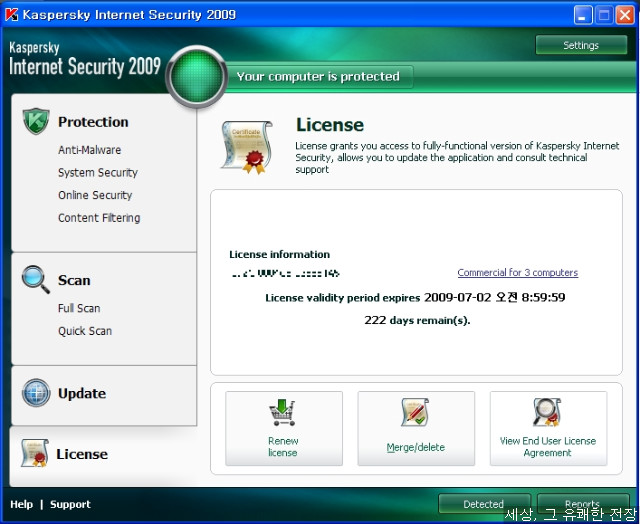This screenshot has height=524, width=640.
Task: Click the License validity period expires text
Action: [x=415, y=297]
